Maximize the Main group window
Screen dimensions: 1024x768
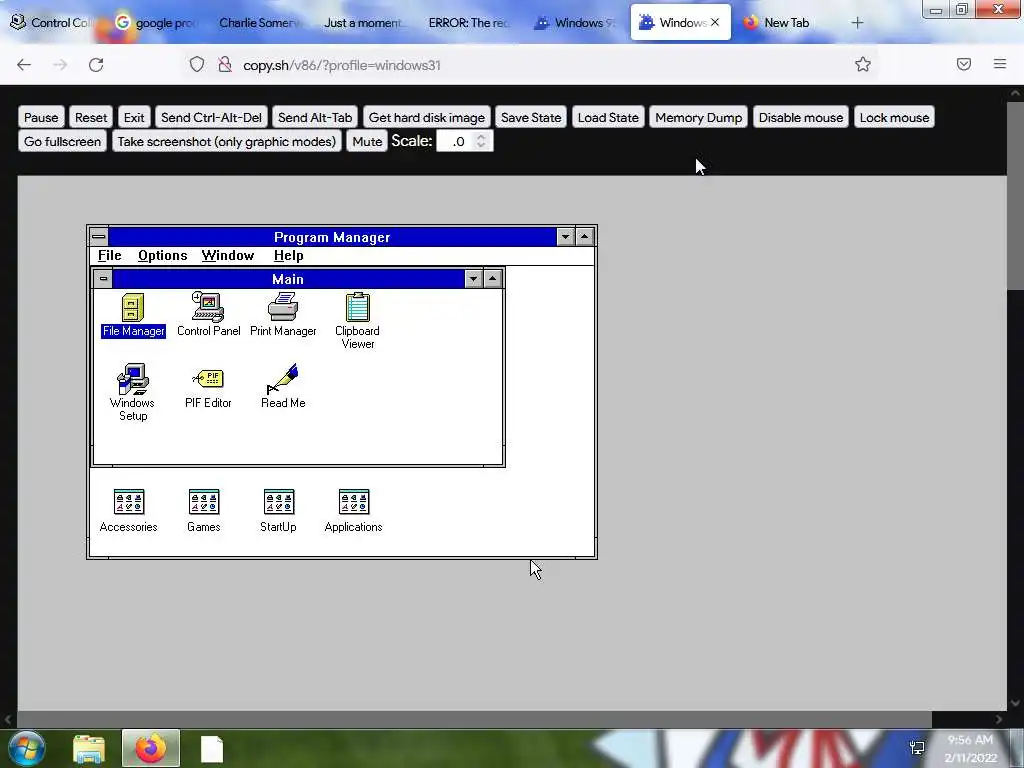[492, 279]
